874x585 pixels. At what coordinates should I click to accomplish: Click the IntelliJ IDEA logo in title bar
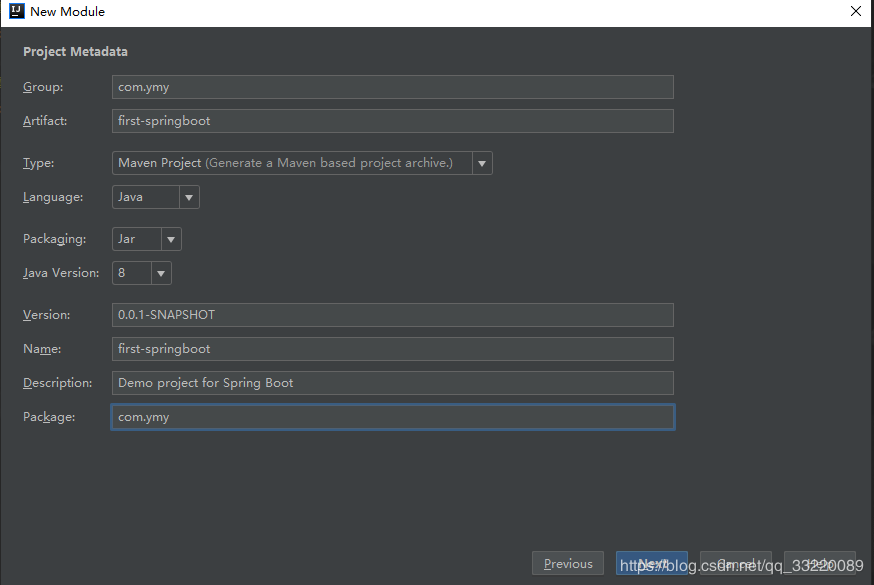tap(17, 11)
